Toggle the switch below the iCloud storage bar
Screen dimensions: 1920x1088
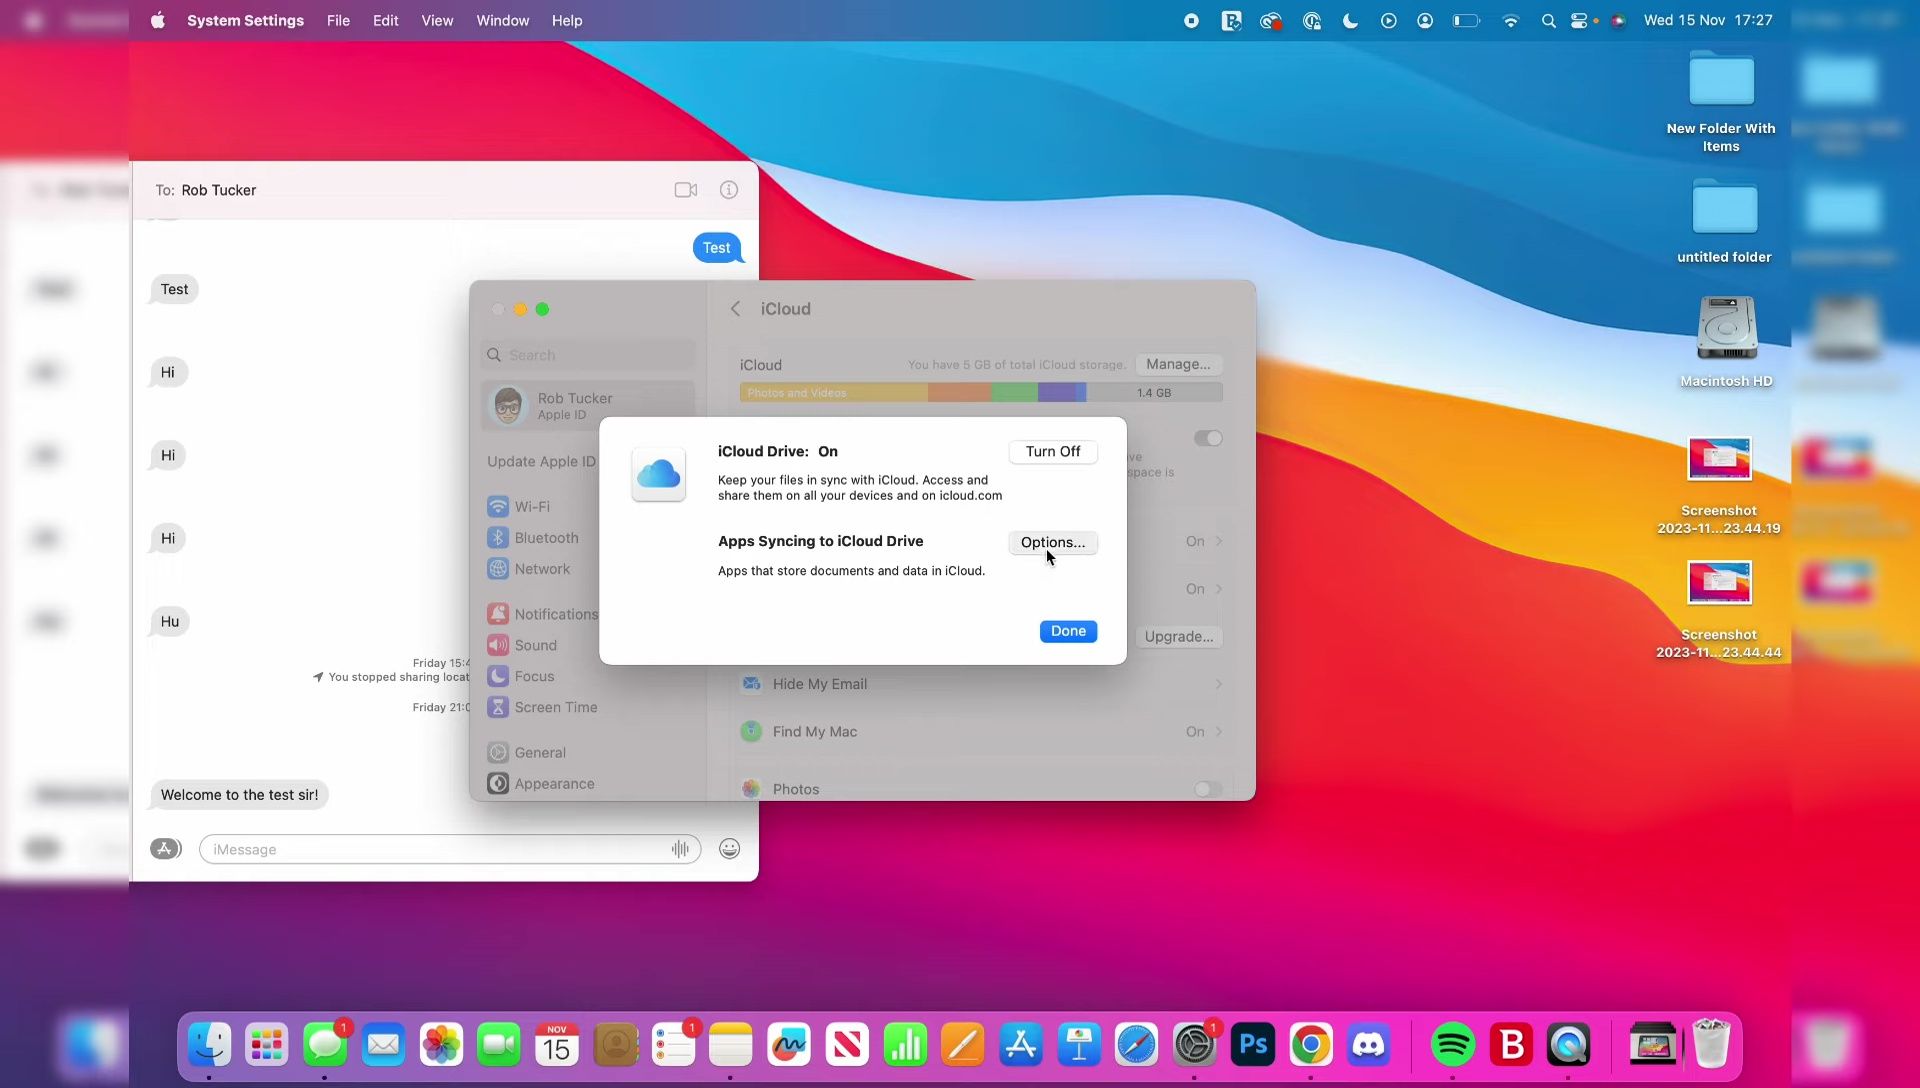point(1208,438)
